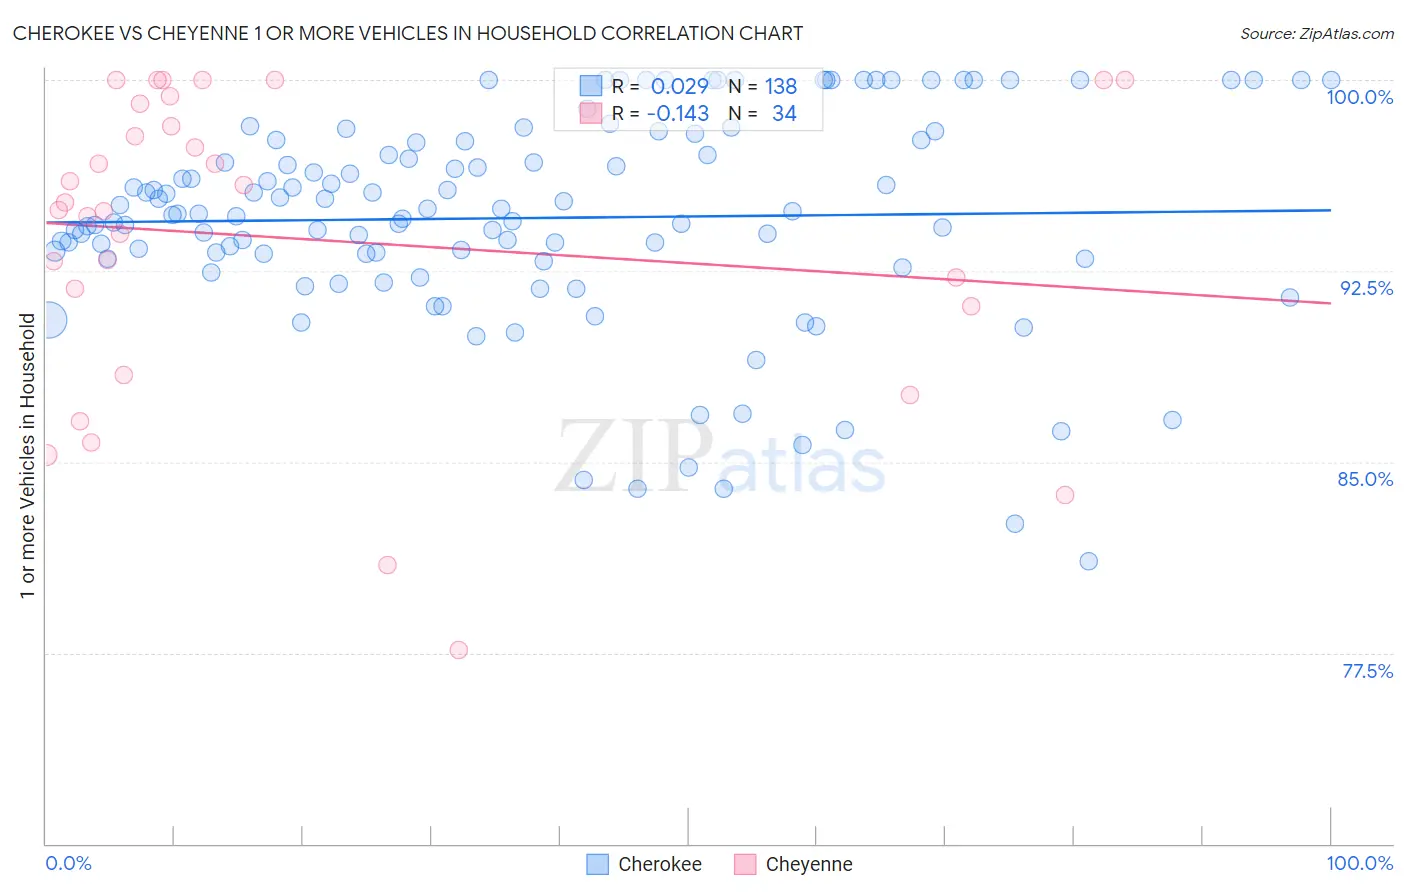Viewport: 1406px width, 892px height.
Task: Click the 100.0% y-axis label
Action: pyautogui.click(x=1359, y=97)
